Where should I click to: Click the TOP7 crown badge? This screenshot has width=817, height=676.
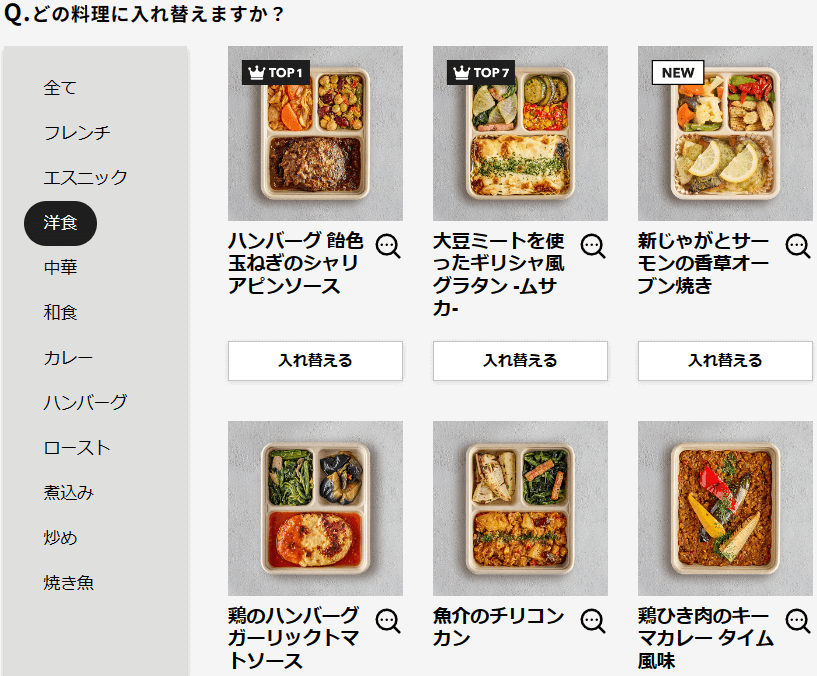(481, 72)
